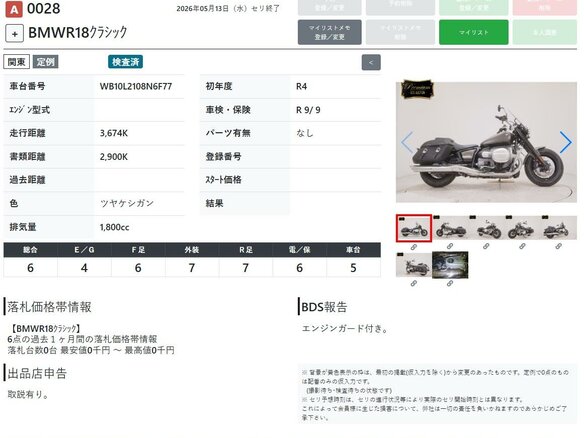
Task: Click the displacement value 1,800cc
Action: (x=114, y=227)
